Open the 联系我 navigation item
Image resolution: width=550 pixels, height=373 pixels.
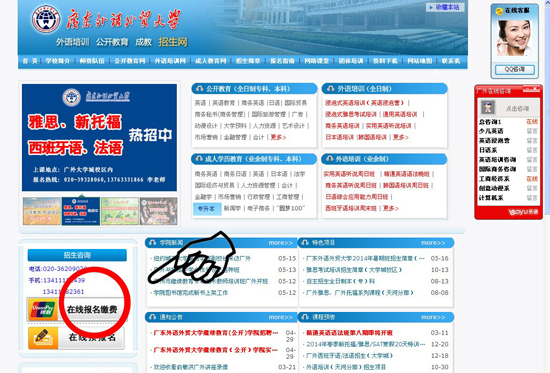pyautogui.click(x=451, y=61)
